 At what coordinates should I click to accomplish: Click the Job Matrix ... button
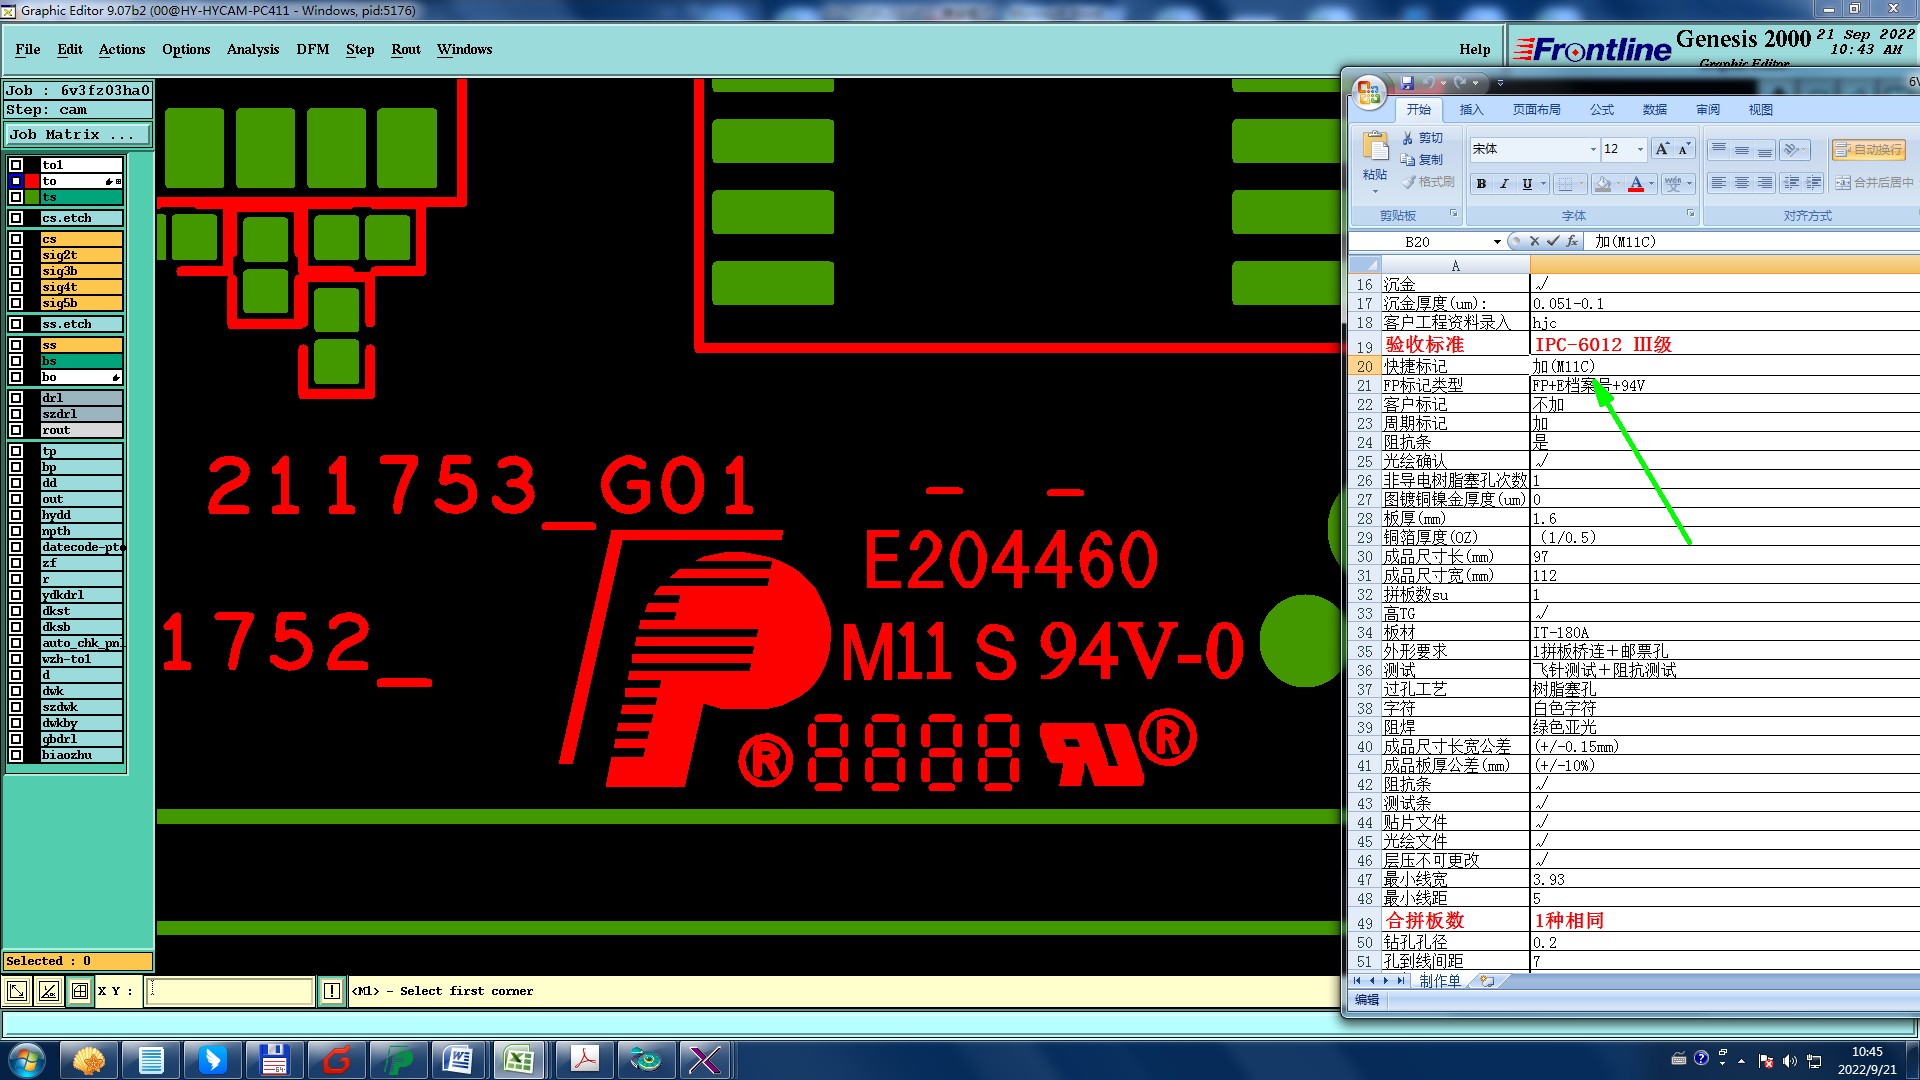pyautogui.click(x=79, y=134)
